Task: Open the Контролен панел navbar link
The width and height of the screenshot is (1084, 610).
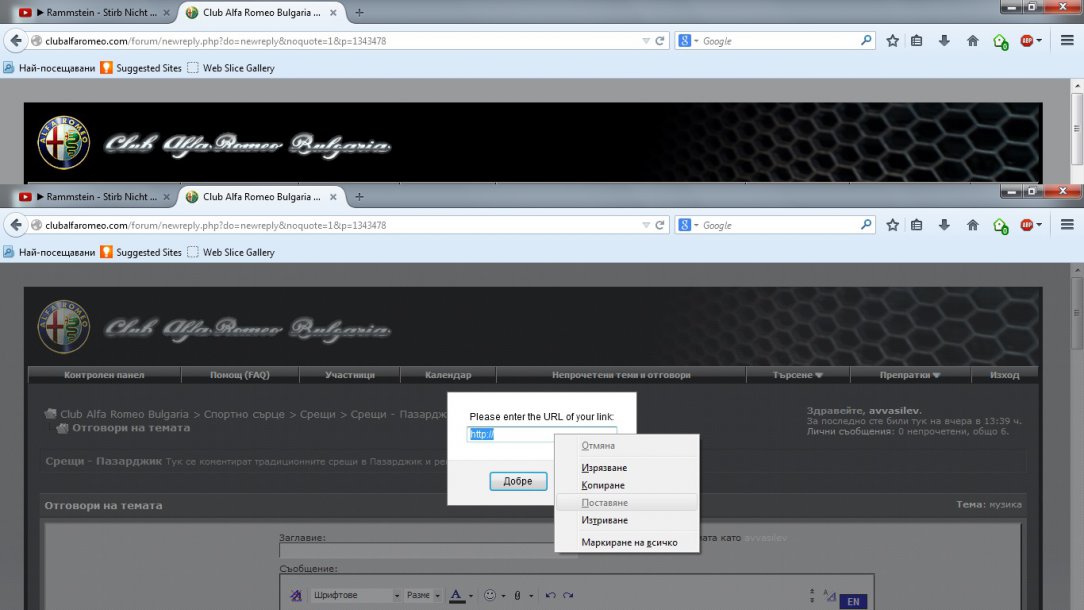Action: [x=104, y=375]
